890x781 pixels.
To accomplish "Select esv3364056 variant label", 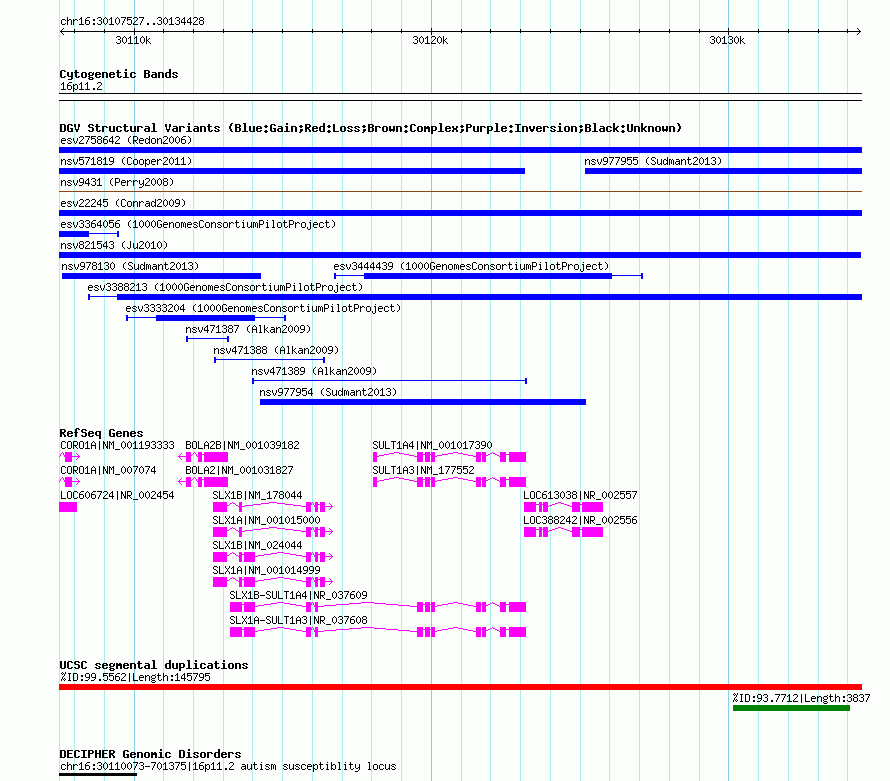I will click(x=198, y=224).
